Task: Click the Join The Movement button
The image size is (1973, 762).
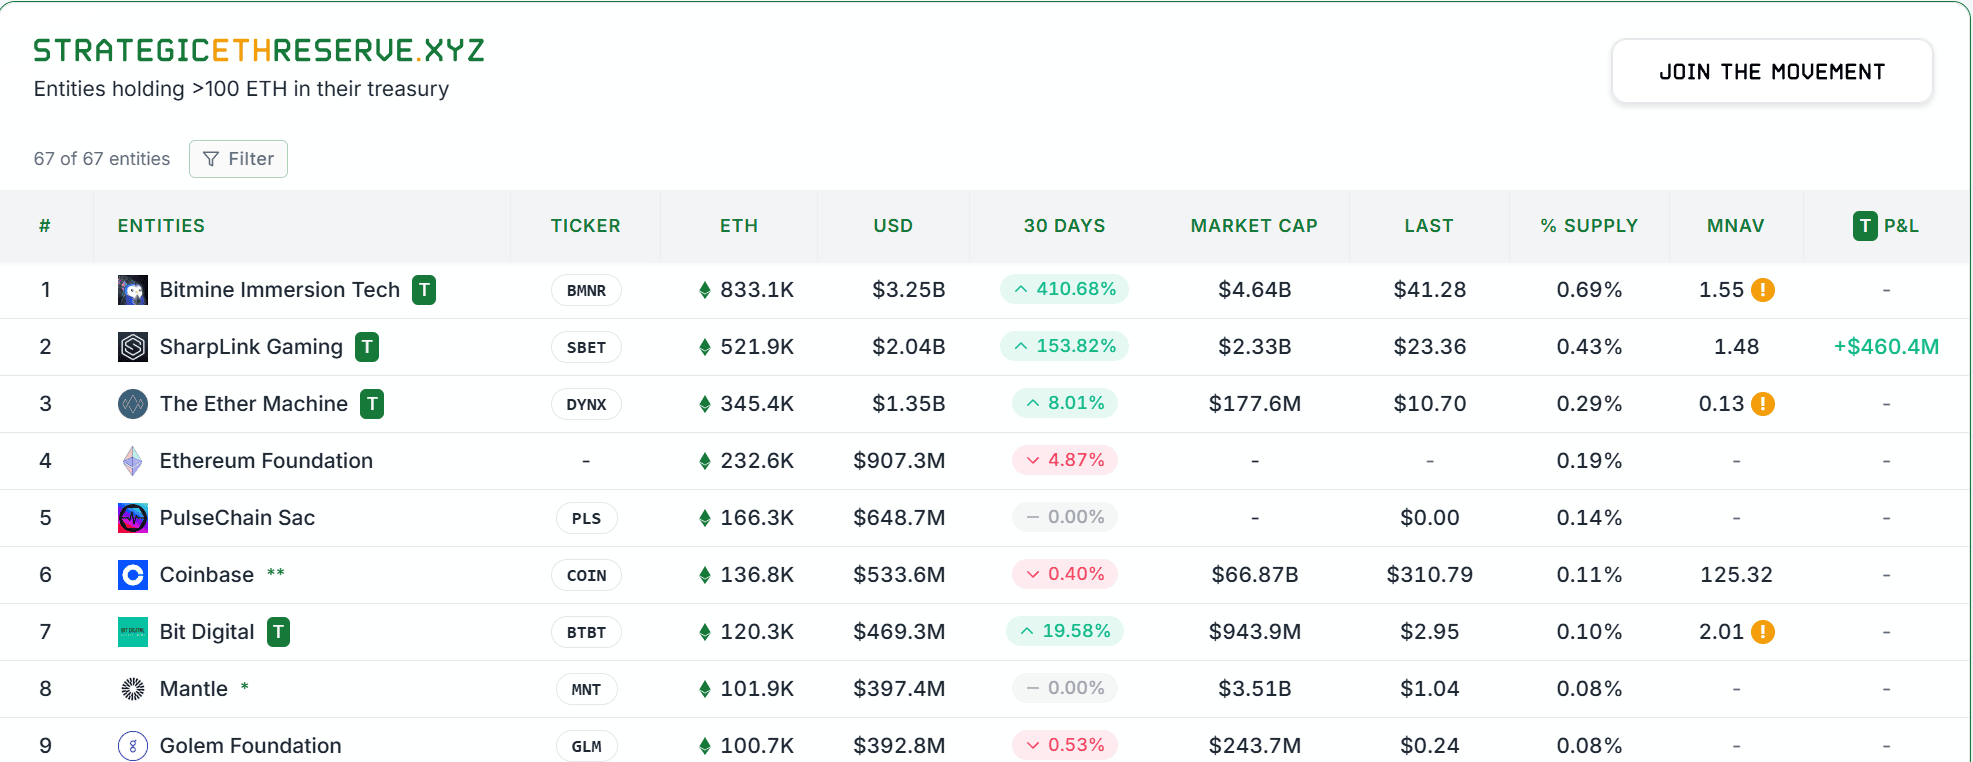Action: (1771, 72)
